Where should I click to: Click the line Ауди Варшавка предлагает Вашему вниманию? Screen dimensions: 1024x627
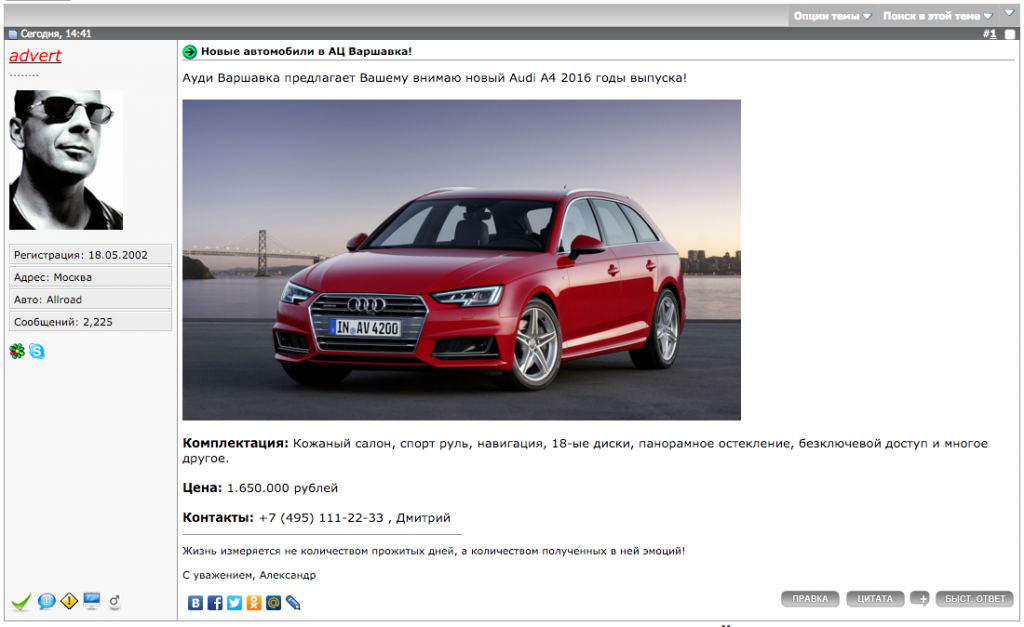(x=434, y=78)
